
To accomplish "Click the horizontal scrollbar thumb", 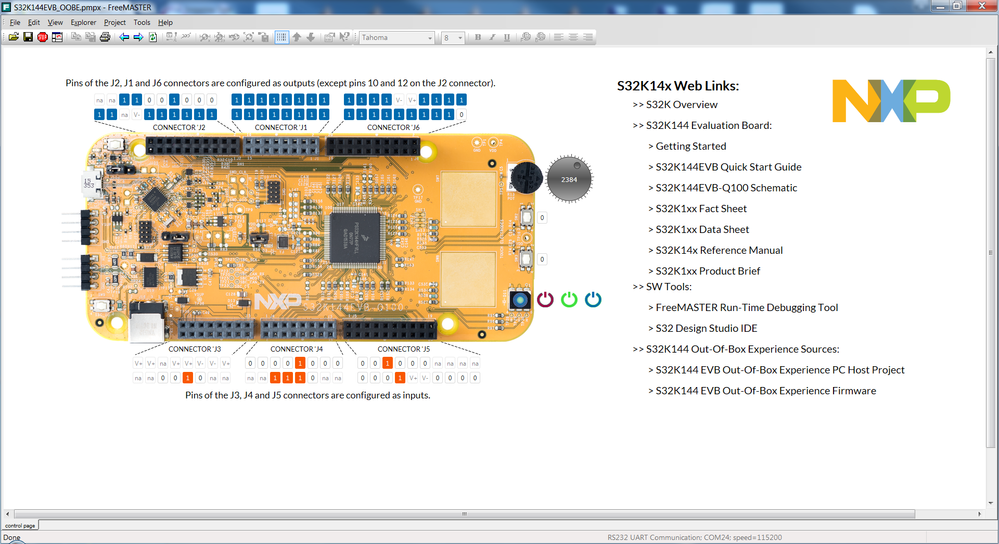I will [x=464, y=513].
